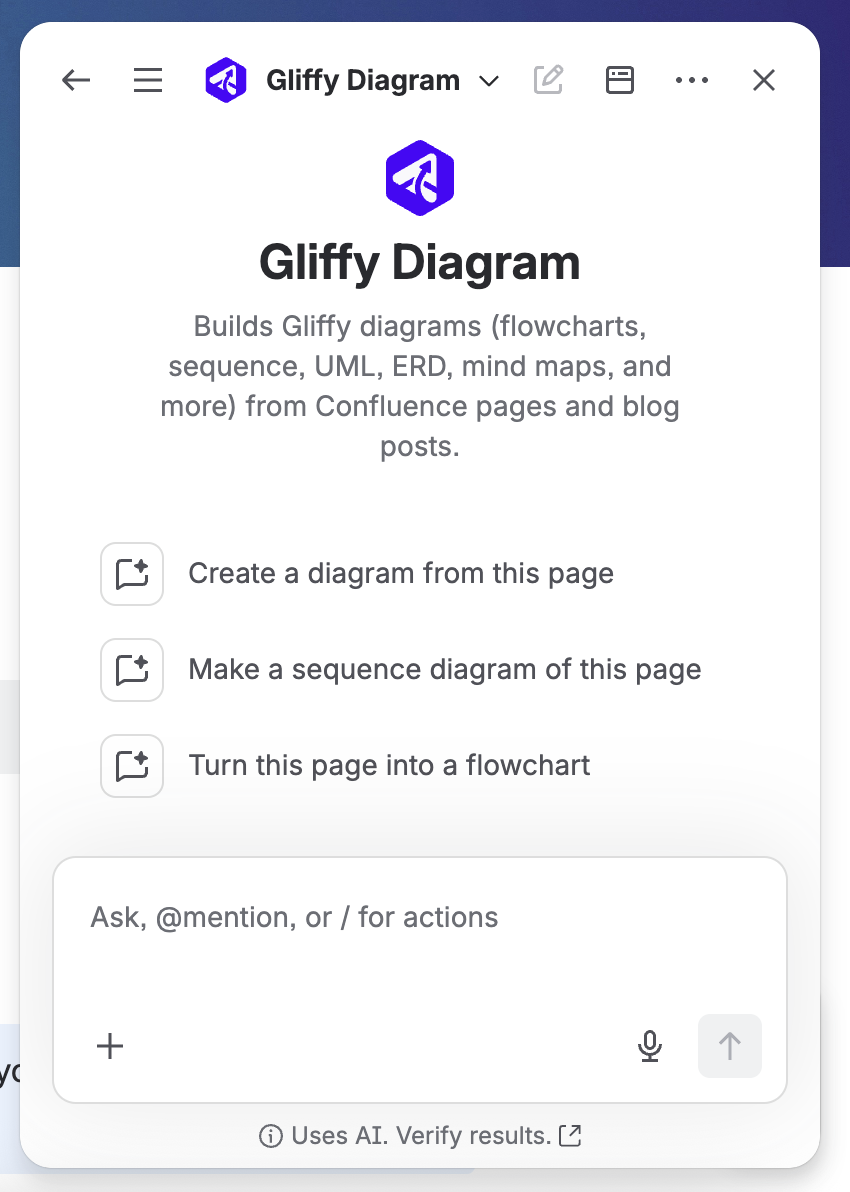
Task: Click the large Gliffy hexagon logo
Action: pos(420,178)
